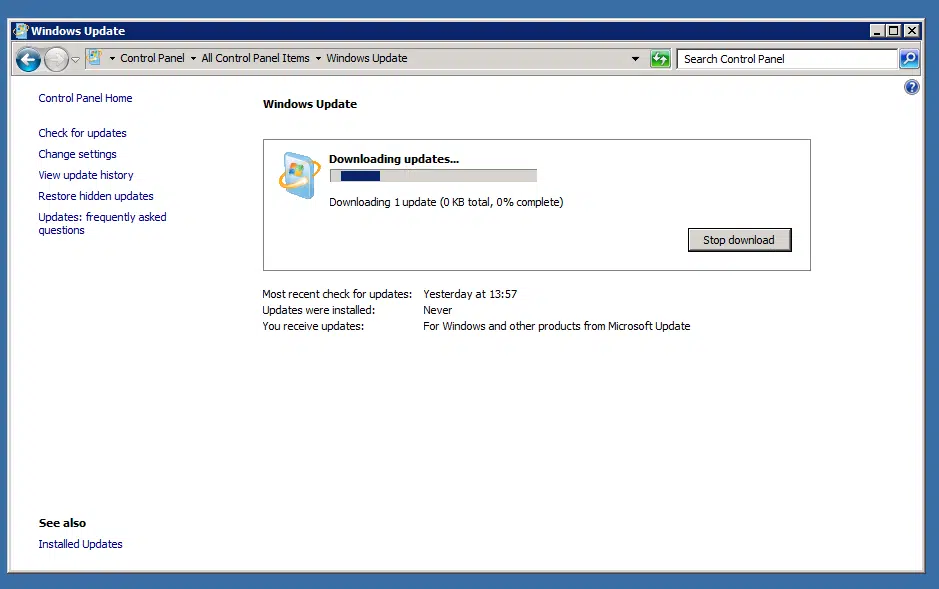The image size is (939, 589).
Task: Click the "See also" heading
Action: tap(62, 523)
